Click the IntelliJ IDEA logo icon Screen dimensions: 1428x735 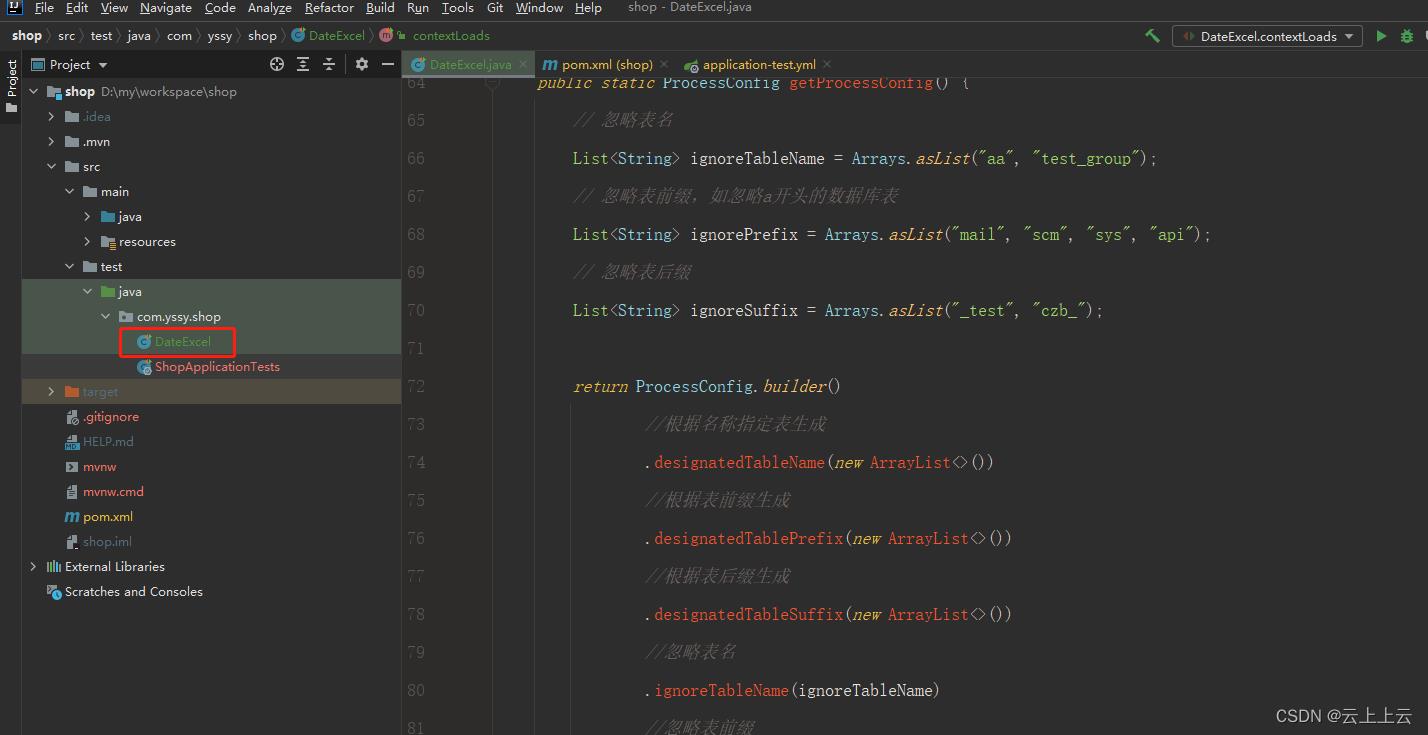tap(14, 7)
